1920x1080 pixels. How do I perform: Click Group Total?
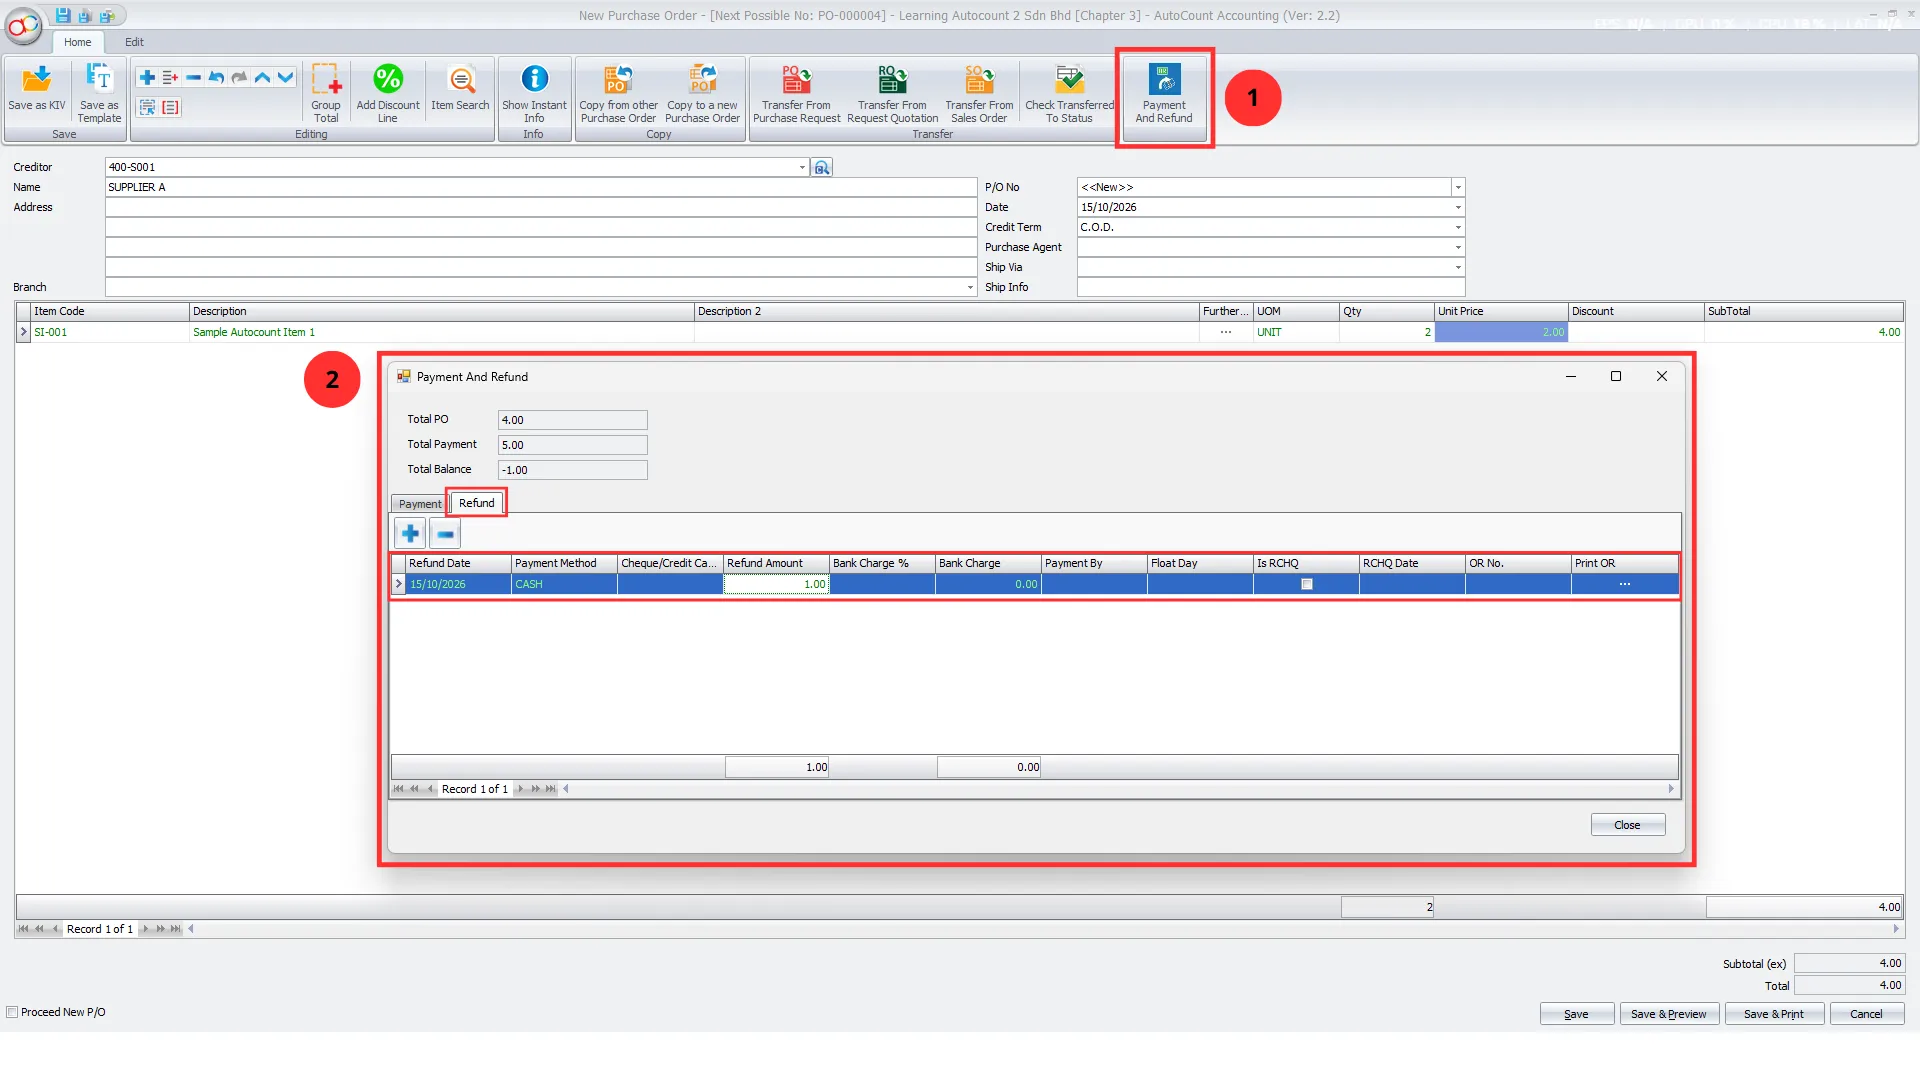pos(326,92)
